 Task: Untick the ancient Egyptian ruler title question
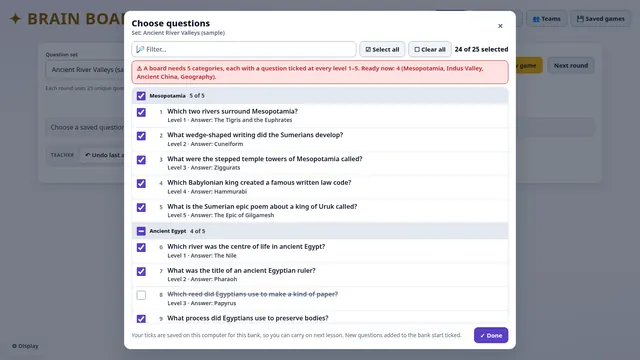141,271
